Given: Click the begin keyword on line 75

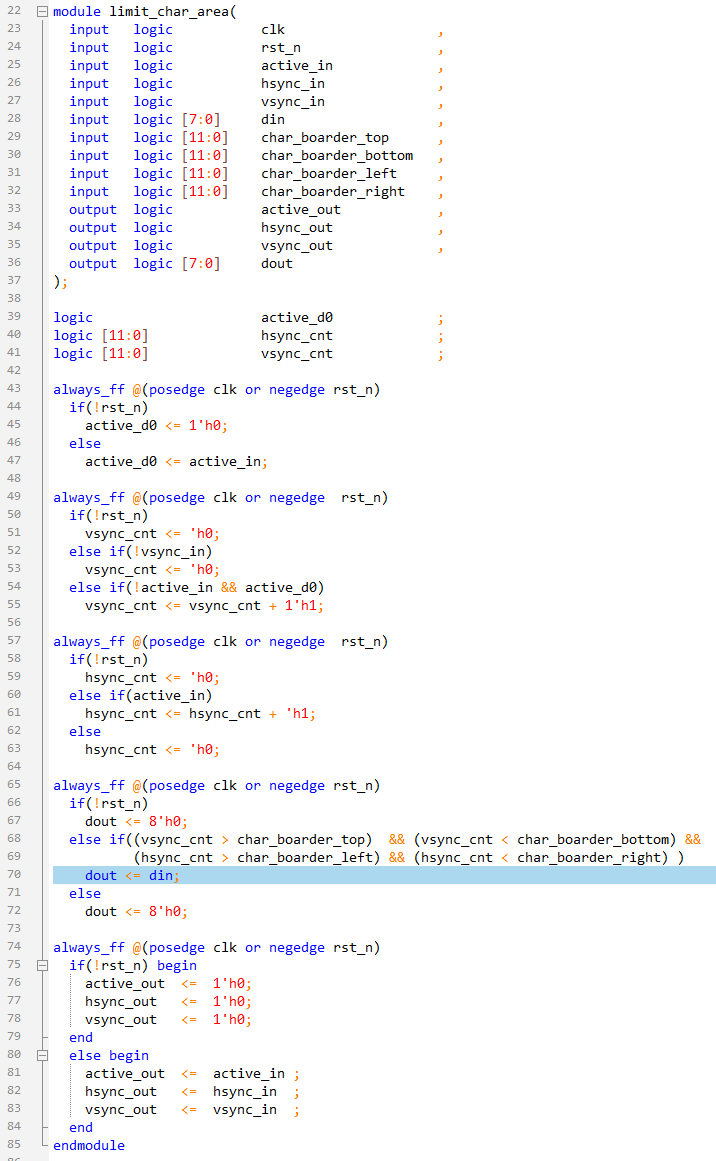Looking at the screenshot, I should click(x=177, y=966).
